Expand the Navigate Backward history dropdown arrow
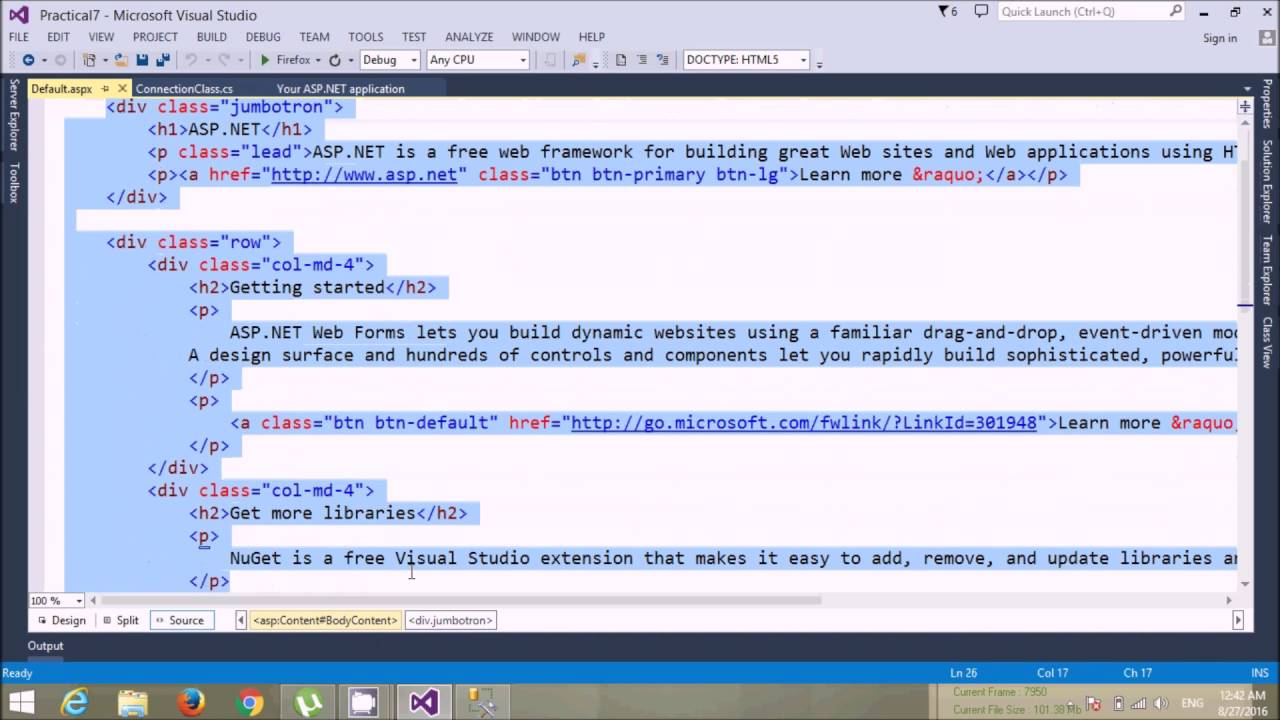Image resolution: width=1280 pixels, height=720 pixels. 44,60
